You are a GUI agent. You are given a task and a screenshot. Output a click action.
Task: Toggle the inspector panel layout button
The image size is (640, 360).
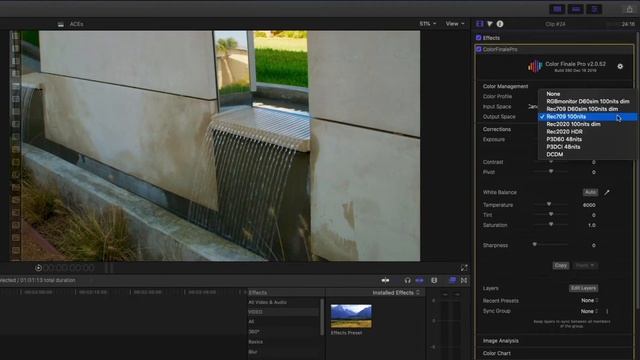594,9
